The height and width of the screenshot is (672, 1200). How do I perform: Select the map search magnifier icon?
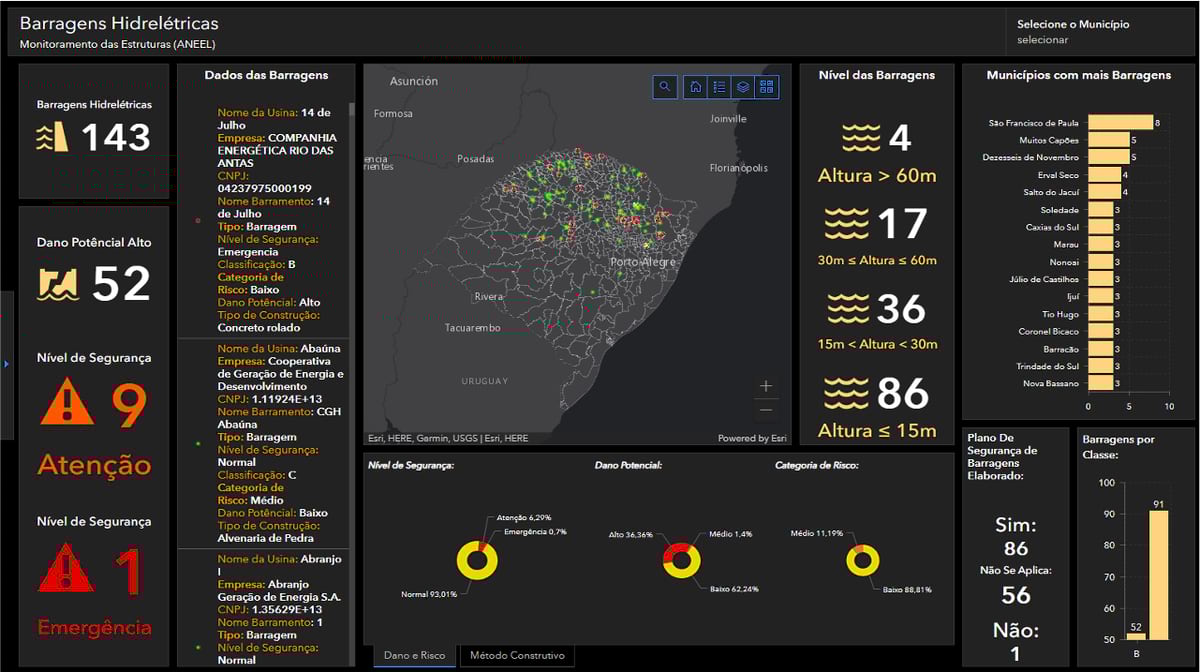pyautogui.click(x=665, y=87)
